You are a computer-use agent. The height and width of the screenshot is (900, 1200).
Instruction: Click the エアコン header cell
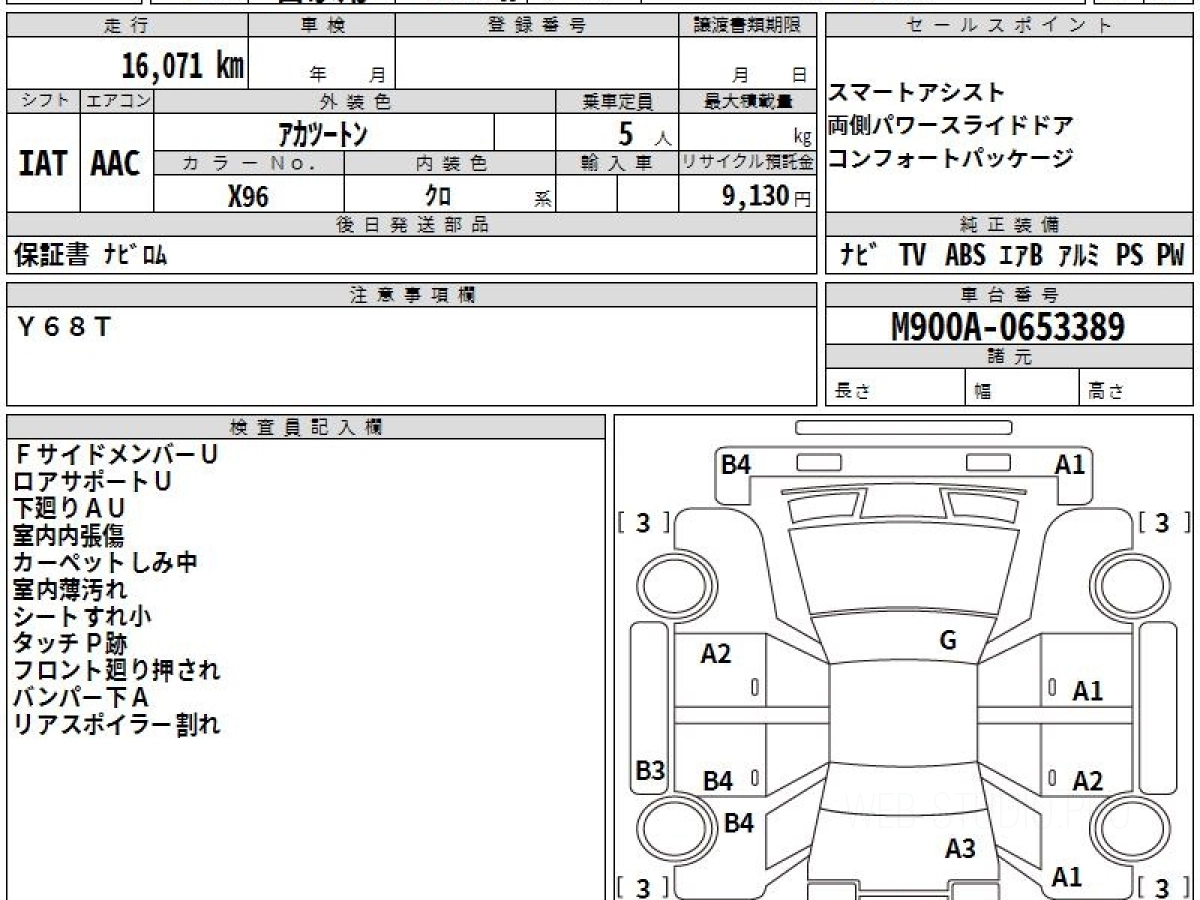(117, 101)
